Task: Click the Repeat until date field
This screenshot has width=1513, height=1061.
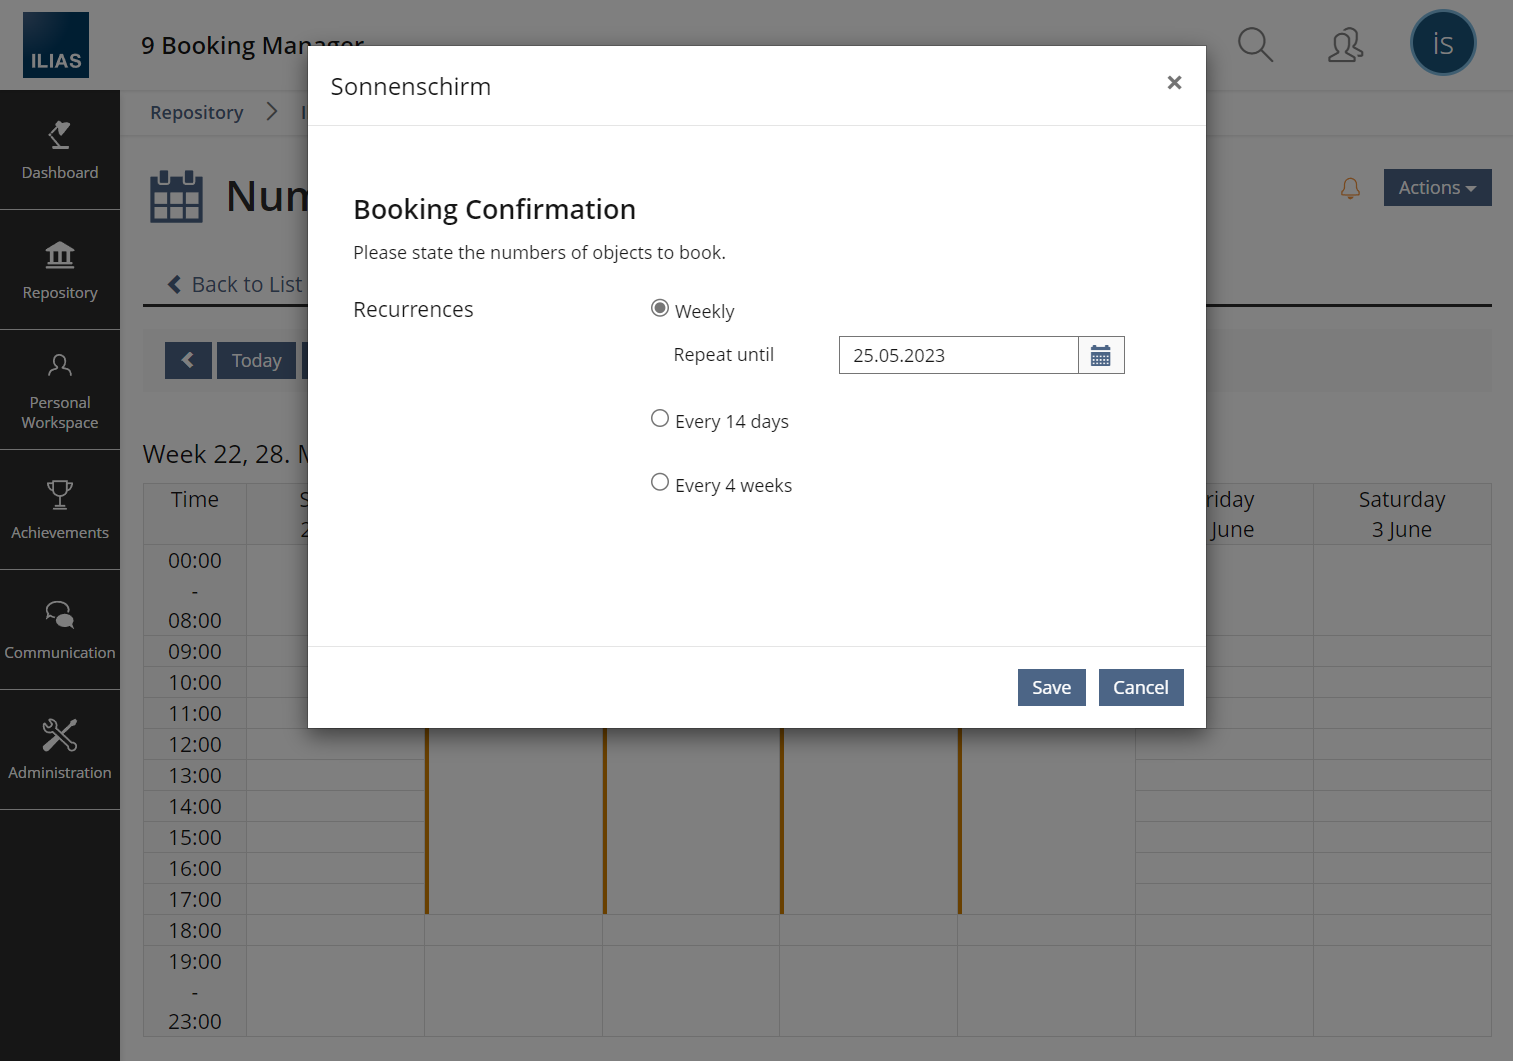Action: (x=958, y=355)
